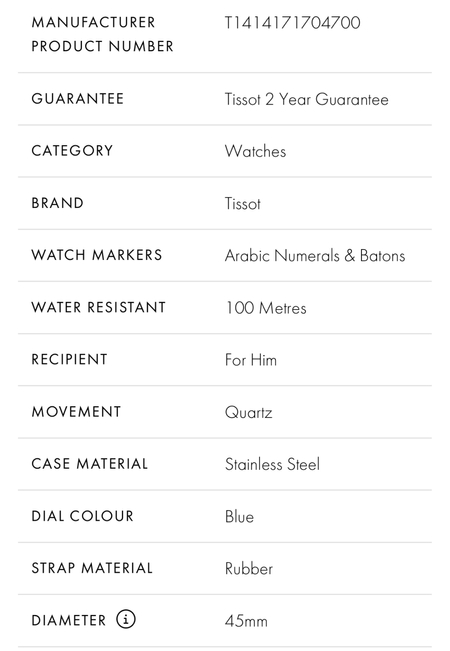The image size is (450, 651).
Task: Click the Guarantee row label
Action: point(78,99)
